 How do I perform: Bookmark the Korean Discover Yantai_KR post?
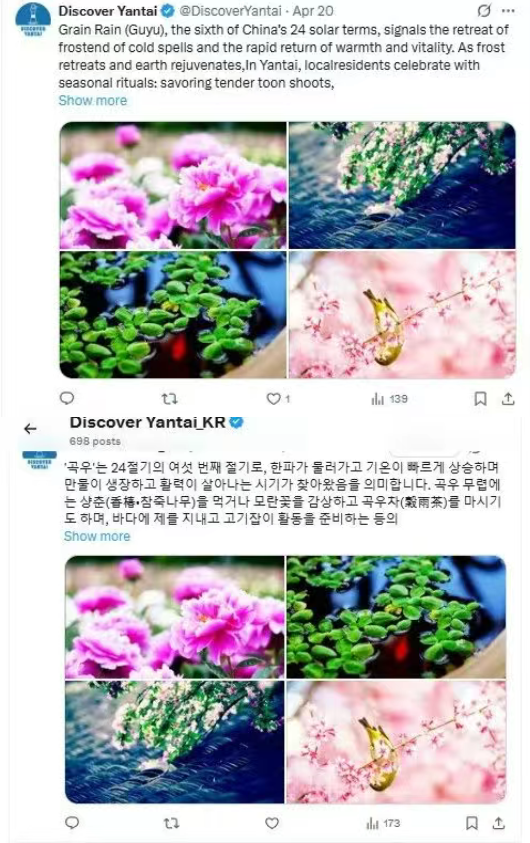471,823
